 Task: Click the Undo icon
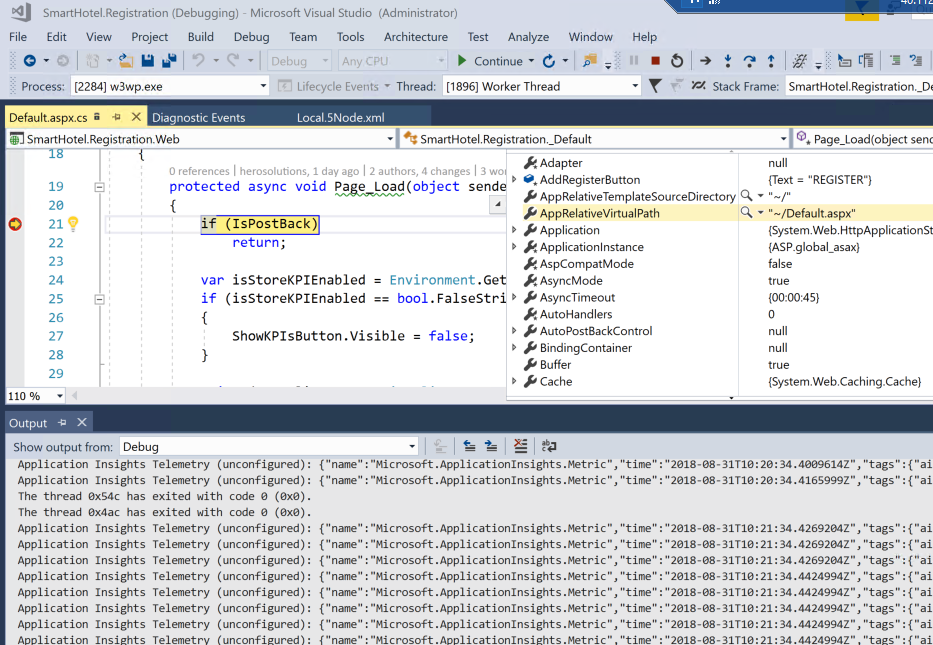[x=198, y=61]
